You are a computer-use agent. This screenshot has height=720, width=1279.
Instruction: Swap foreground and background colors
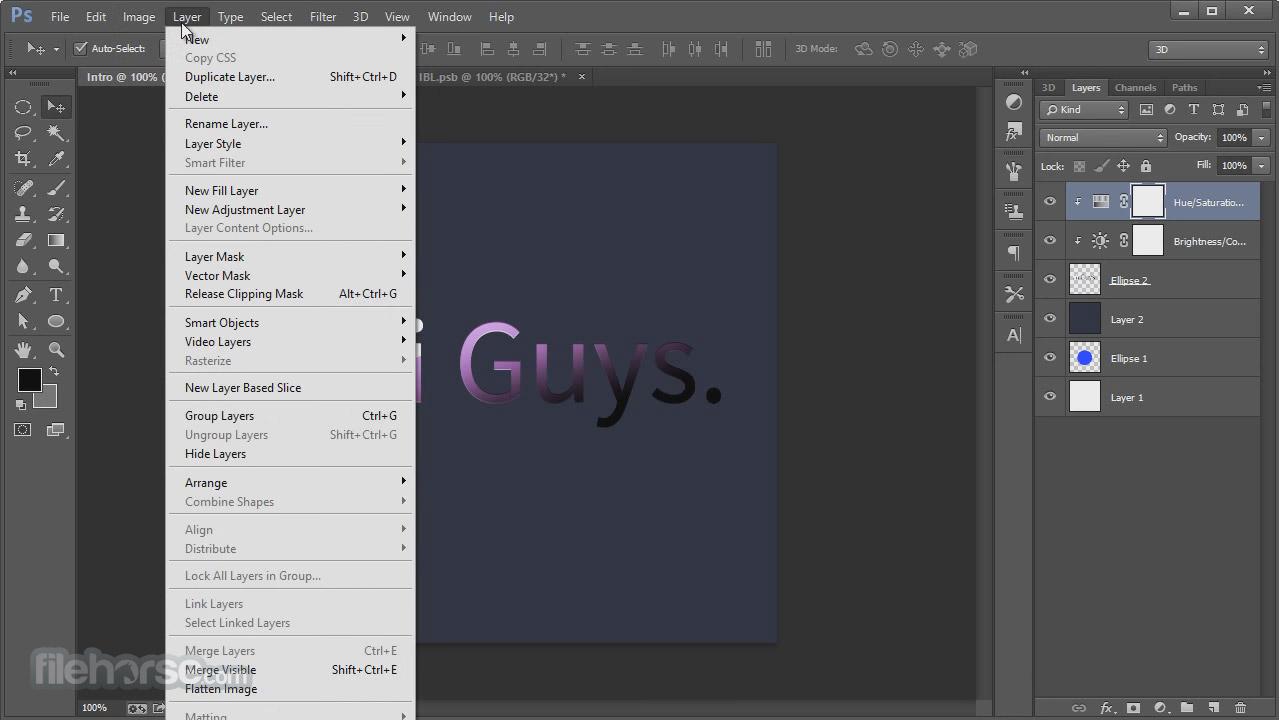coord(54,371)
